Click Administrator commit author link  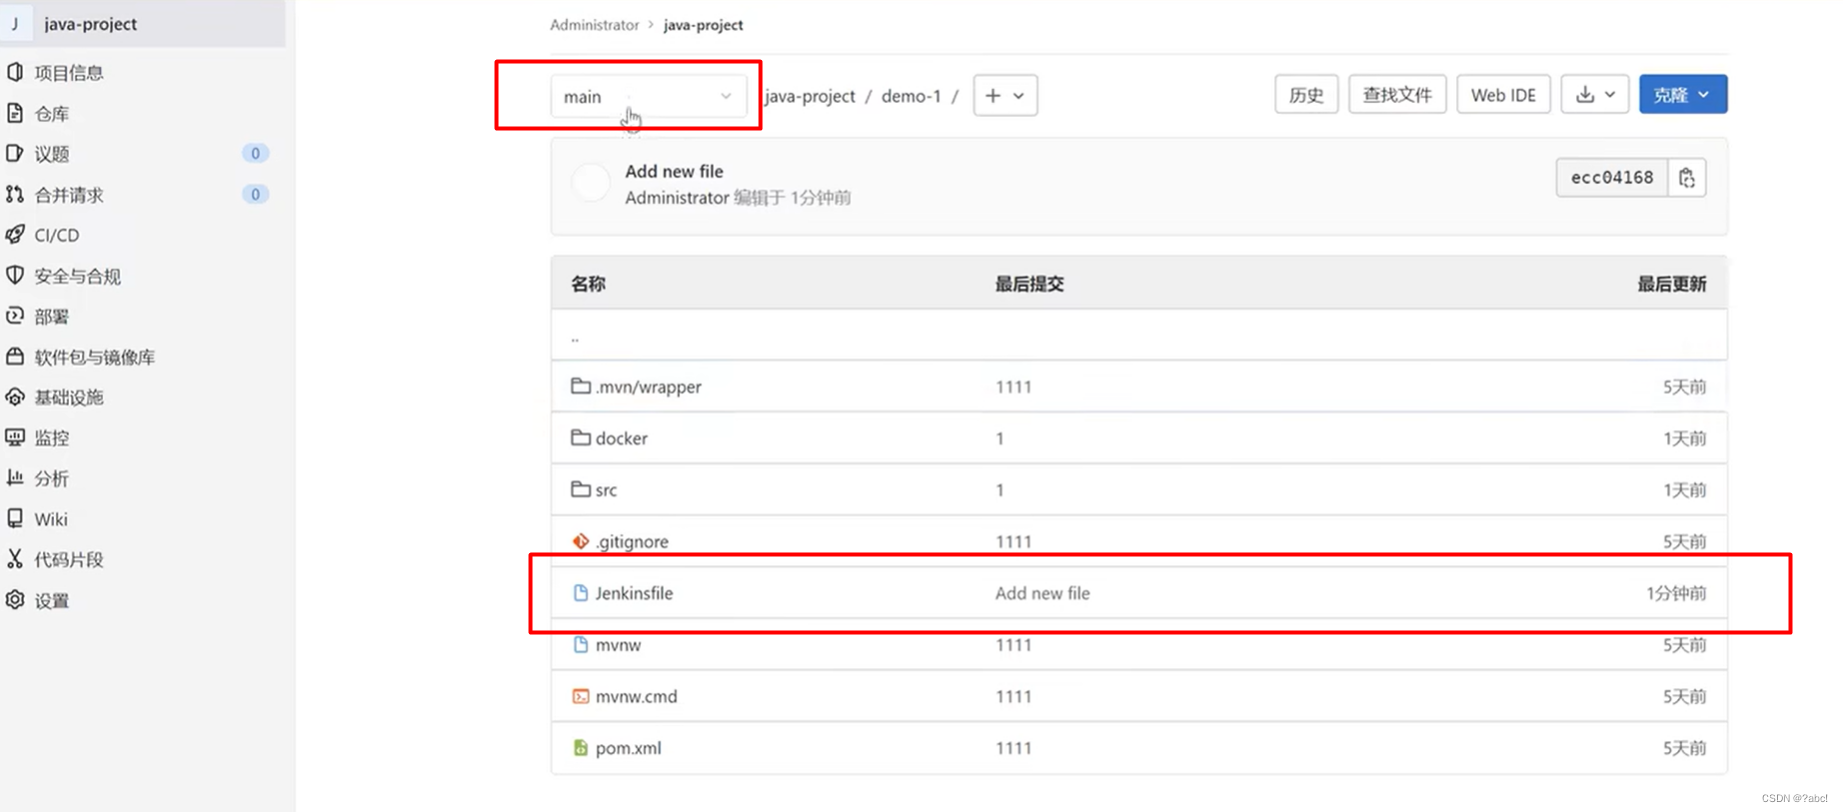(x=677, y=198)
